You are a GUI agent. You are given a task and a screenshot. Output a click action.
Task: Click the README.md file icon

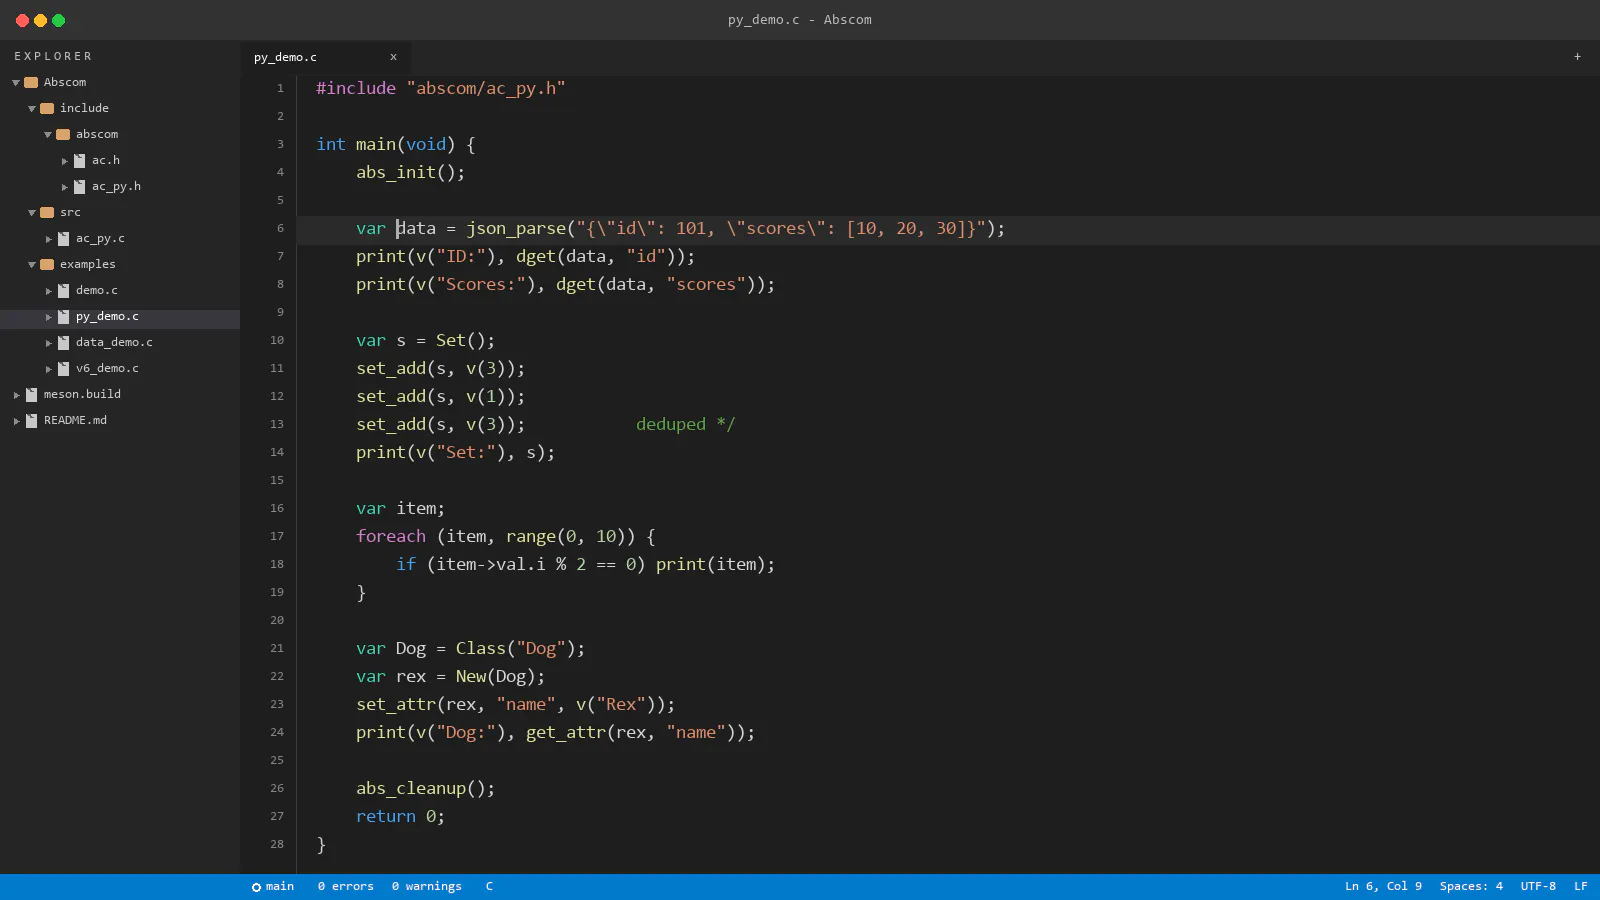(x=31, y=420)
